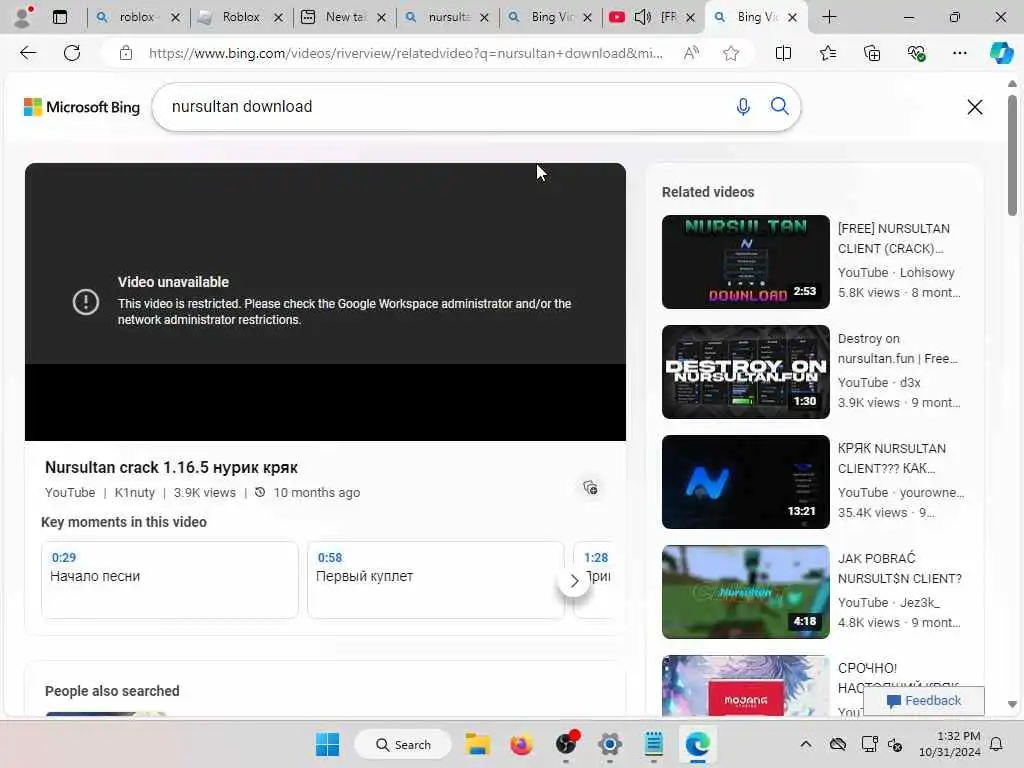Click the K1nuty channel name
This screenshot has width=1024, height=768.
[135, 492]
